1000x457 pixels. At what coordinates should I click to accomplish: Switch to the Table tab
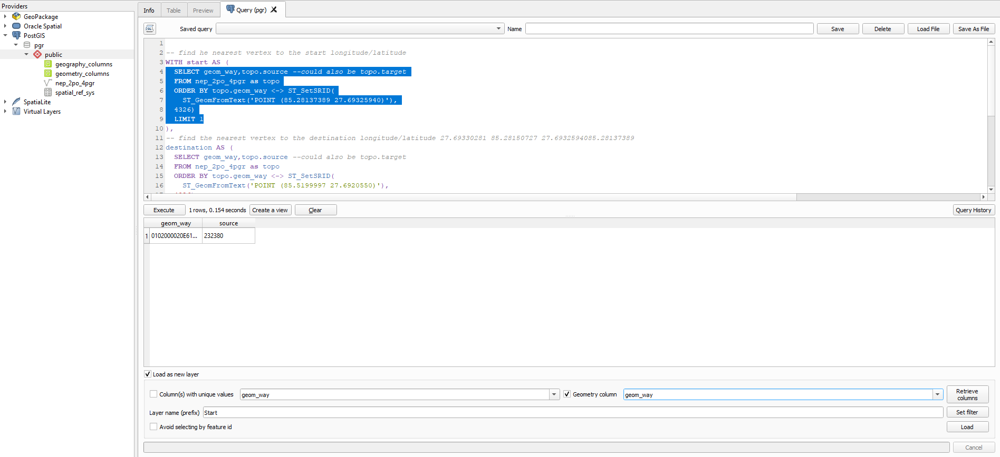tap(173, 10)
